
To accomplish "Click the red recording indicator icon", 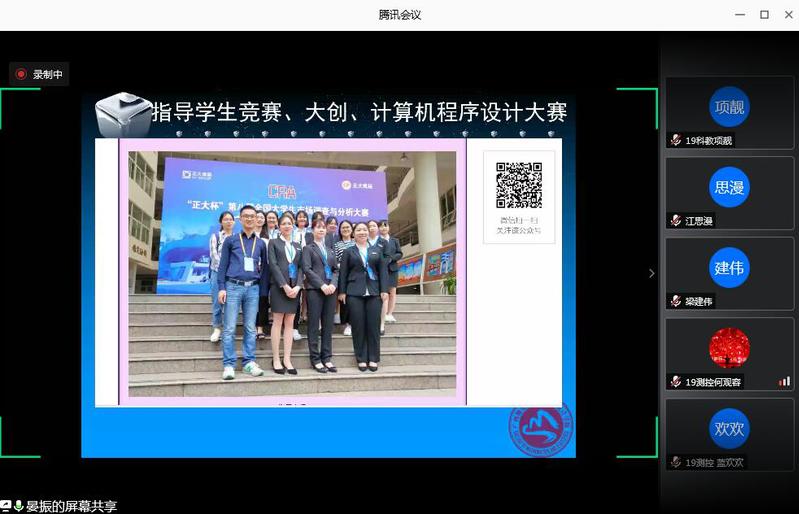I will [x=21, y=74].
